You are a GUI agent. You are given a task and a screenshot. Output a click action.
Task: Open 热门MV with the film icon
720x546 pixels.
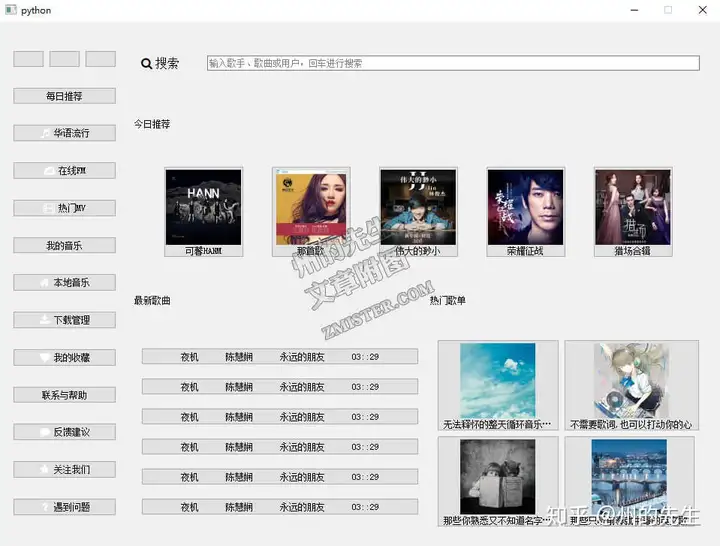pyautogui.click(x=64, y=208)
